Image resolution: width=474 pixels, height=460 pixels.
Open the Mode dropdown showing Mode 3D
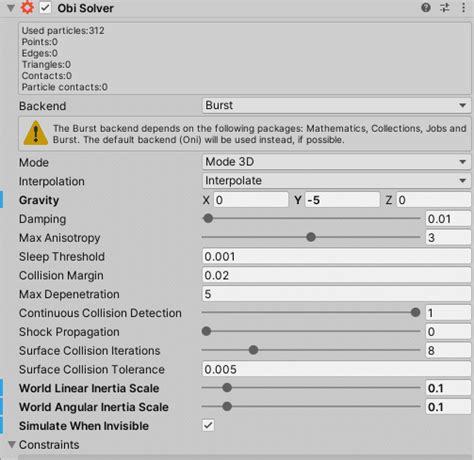click(x=336, y=162)
